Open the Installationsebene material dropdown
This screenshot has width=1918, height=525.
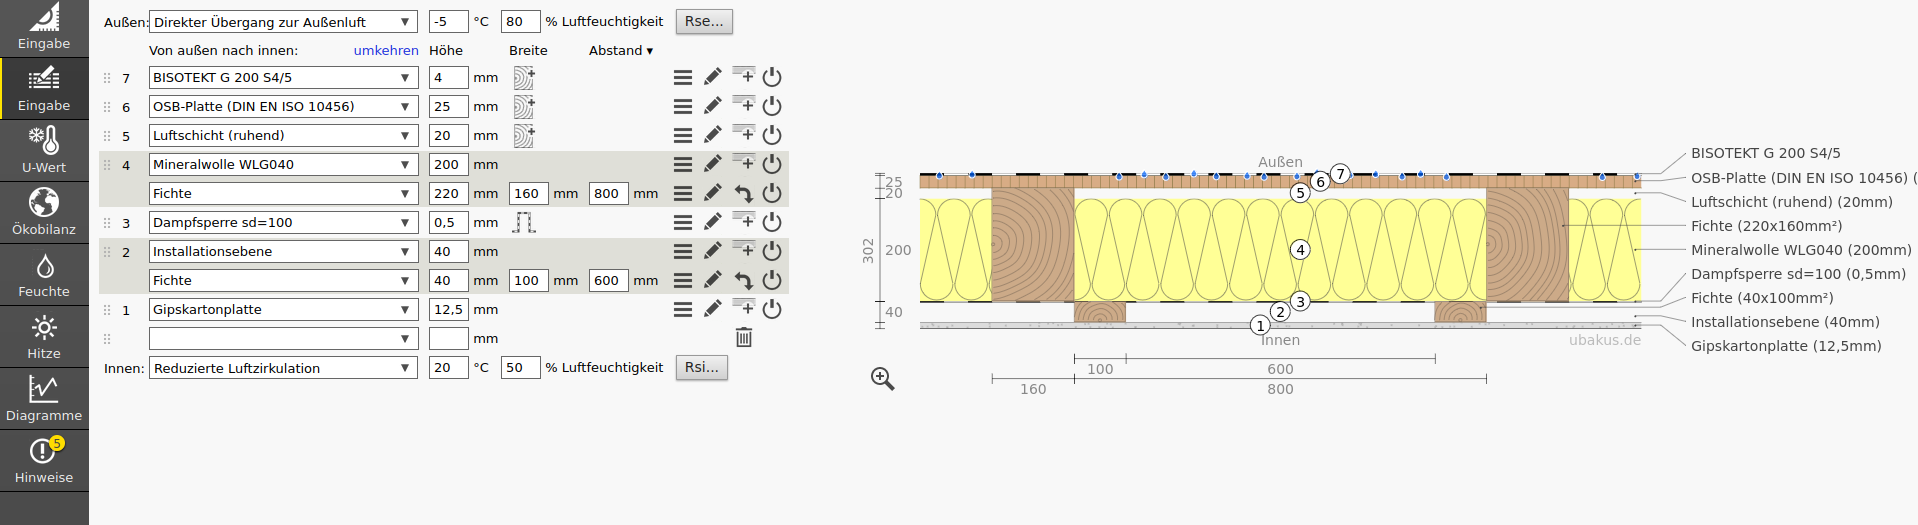(283, 251)
